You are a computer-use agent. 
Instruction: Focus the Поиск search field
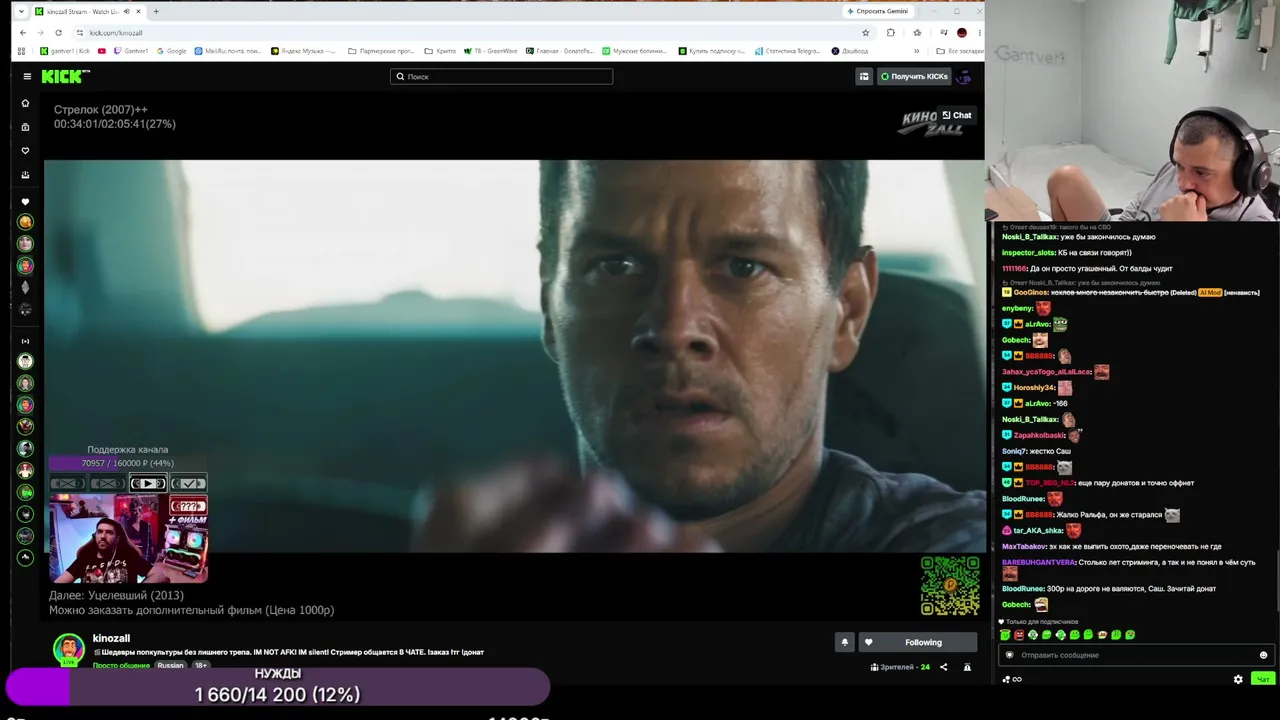pyautogui.click(x=501, y=76)
